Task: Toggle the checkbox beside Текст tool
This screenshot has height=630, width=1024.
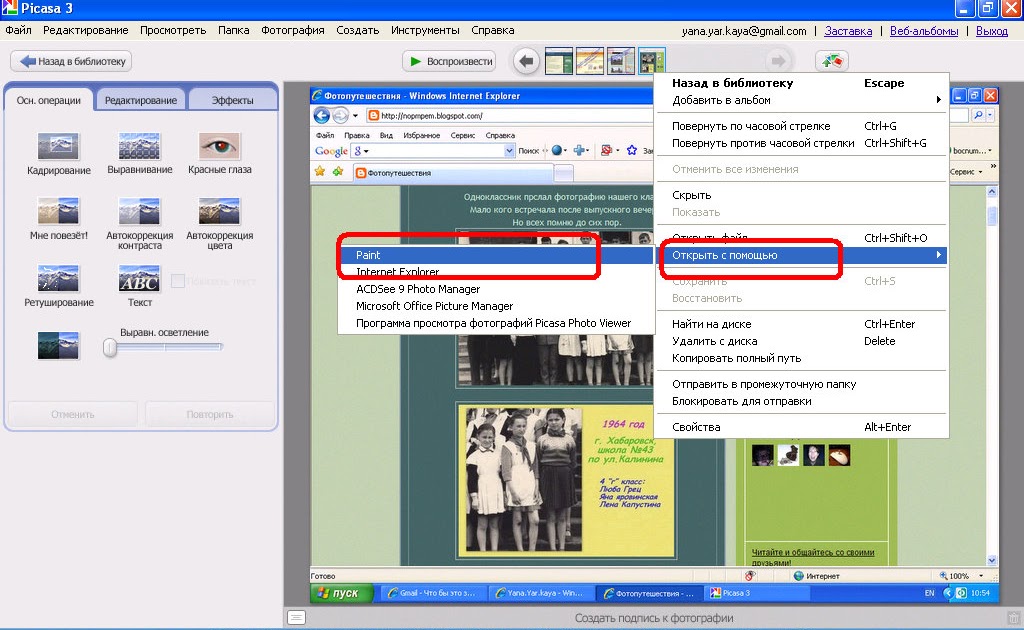Action: click(x=178, y=281)
